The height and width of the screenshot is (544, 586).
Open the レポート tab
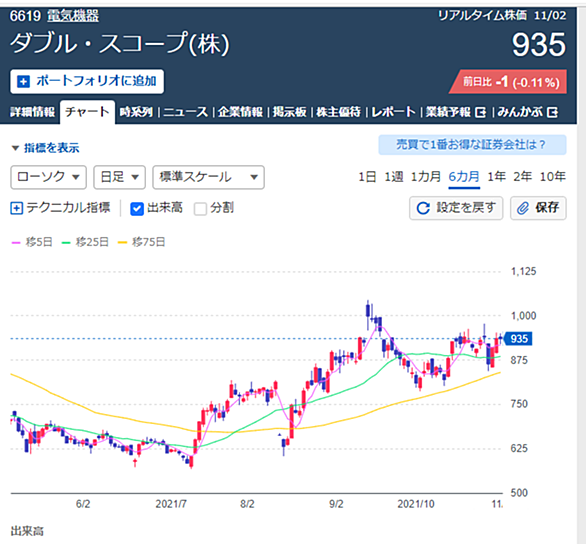[393, 112]
